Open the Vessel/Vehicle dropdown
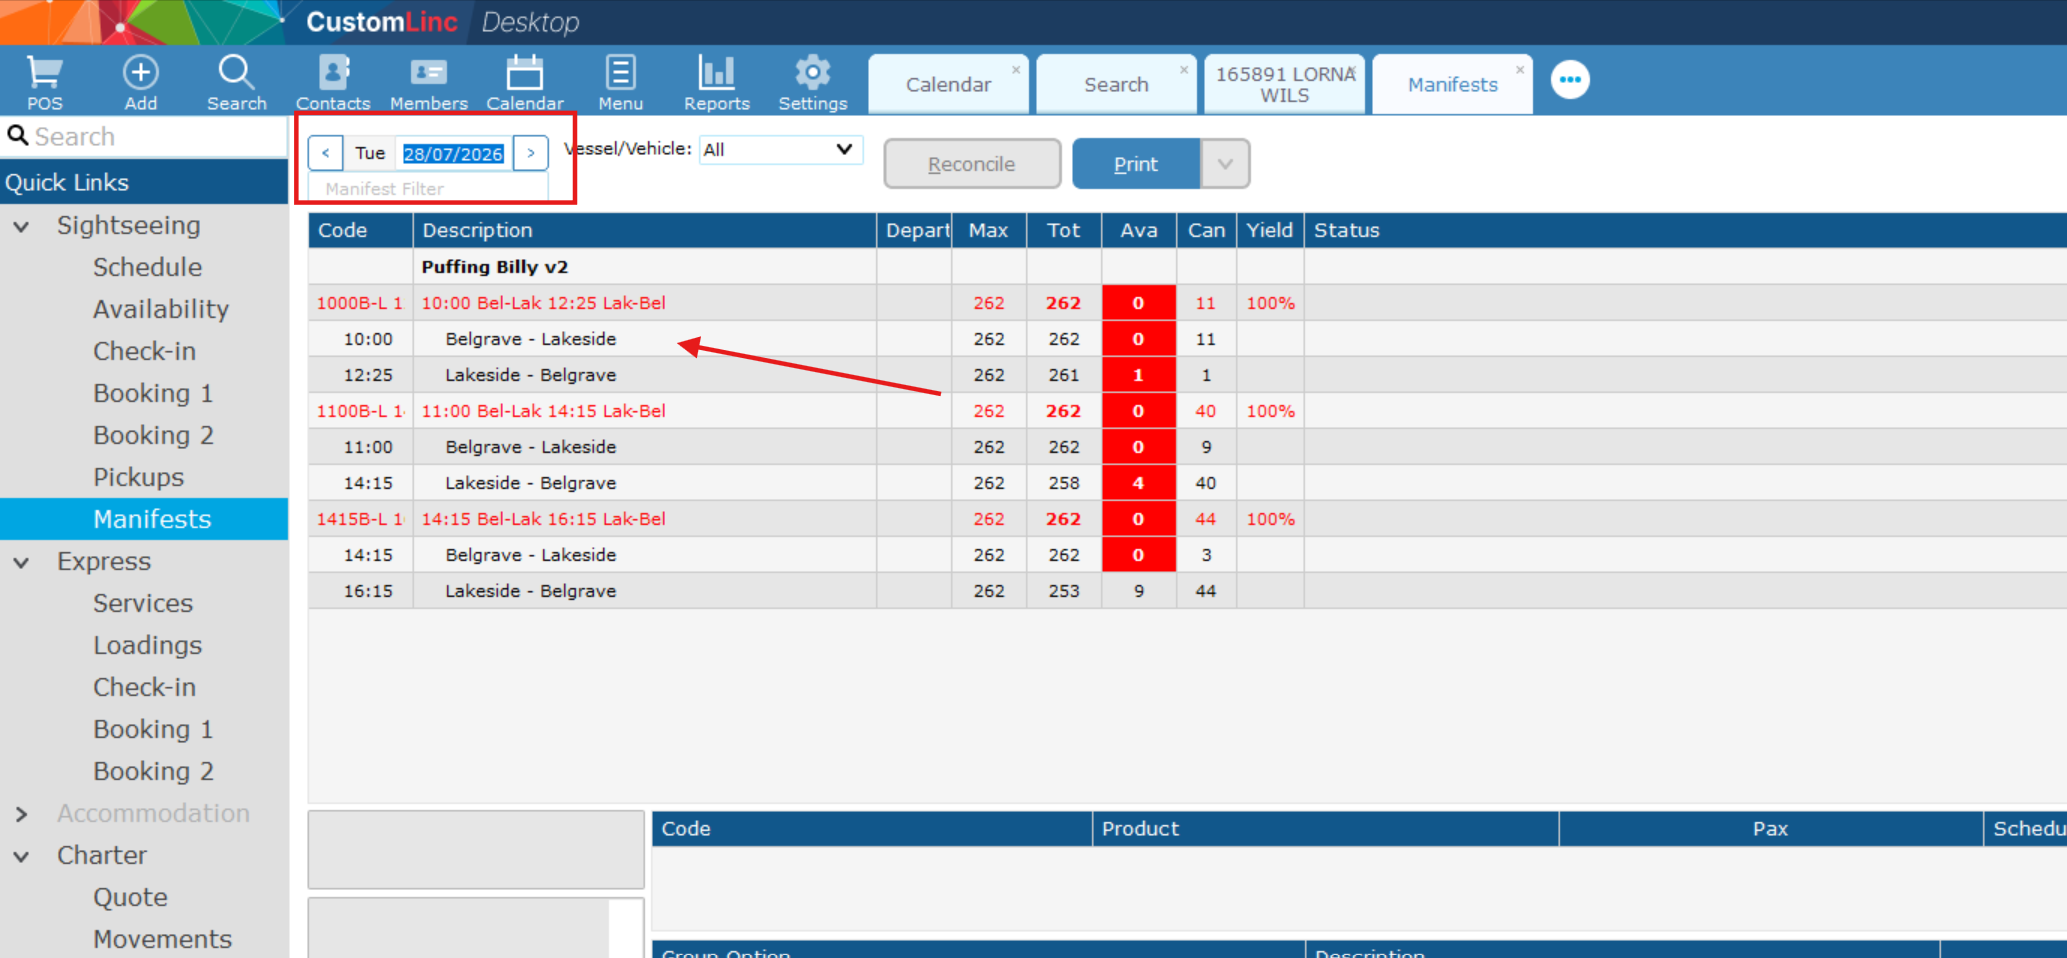This screenshot has width=2067, height=958. point(780,149)
